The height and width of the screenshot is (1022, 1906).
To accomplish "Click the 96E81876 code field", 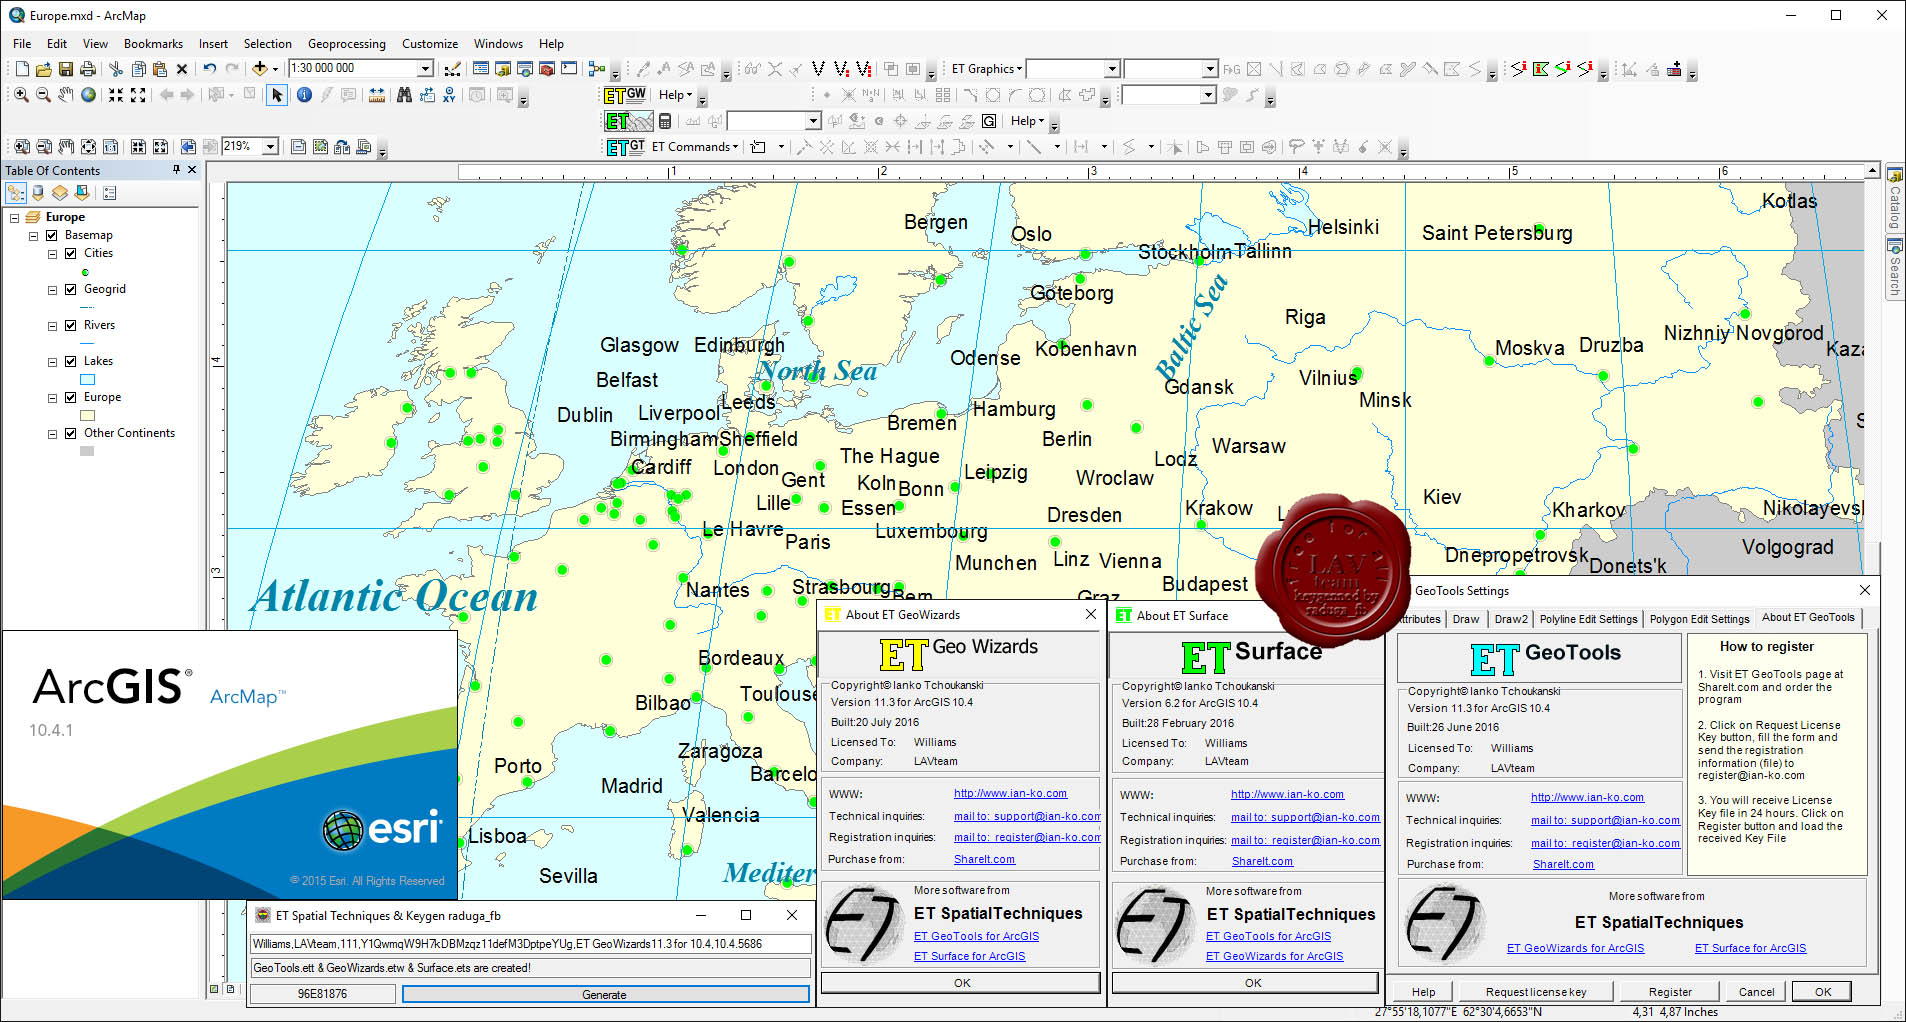I will click(x=322, y=995).
